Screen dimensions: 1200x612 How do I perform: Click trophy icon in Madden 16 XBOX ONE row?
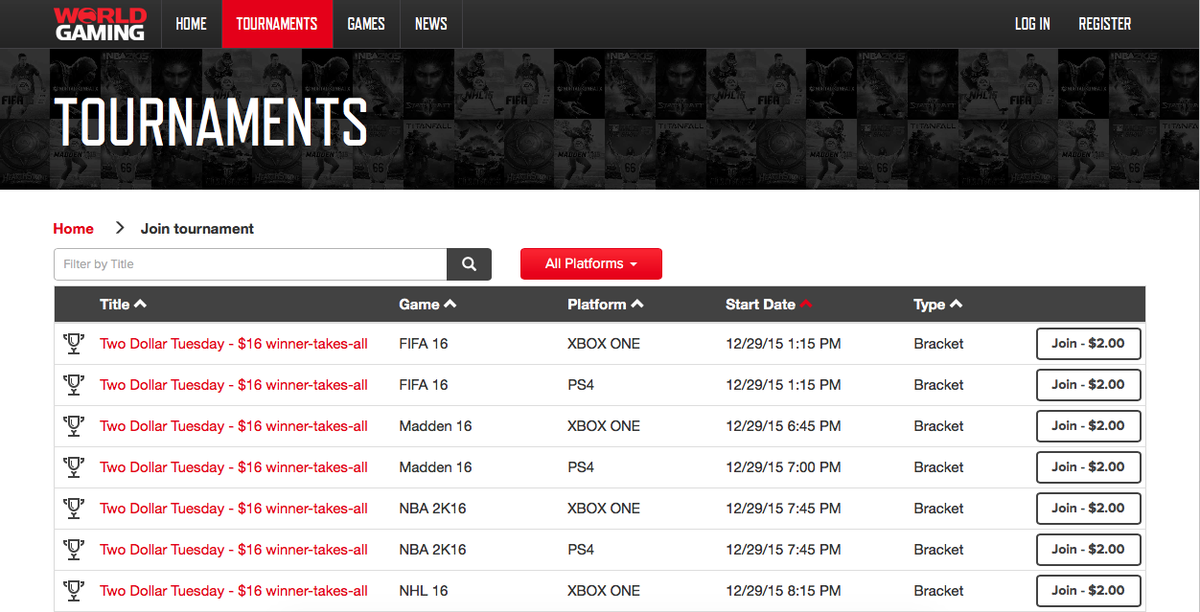click(x=73, y=426)
